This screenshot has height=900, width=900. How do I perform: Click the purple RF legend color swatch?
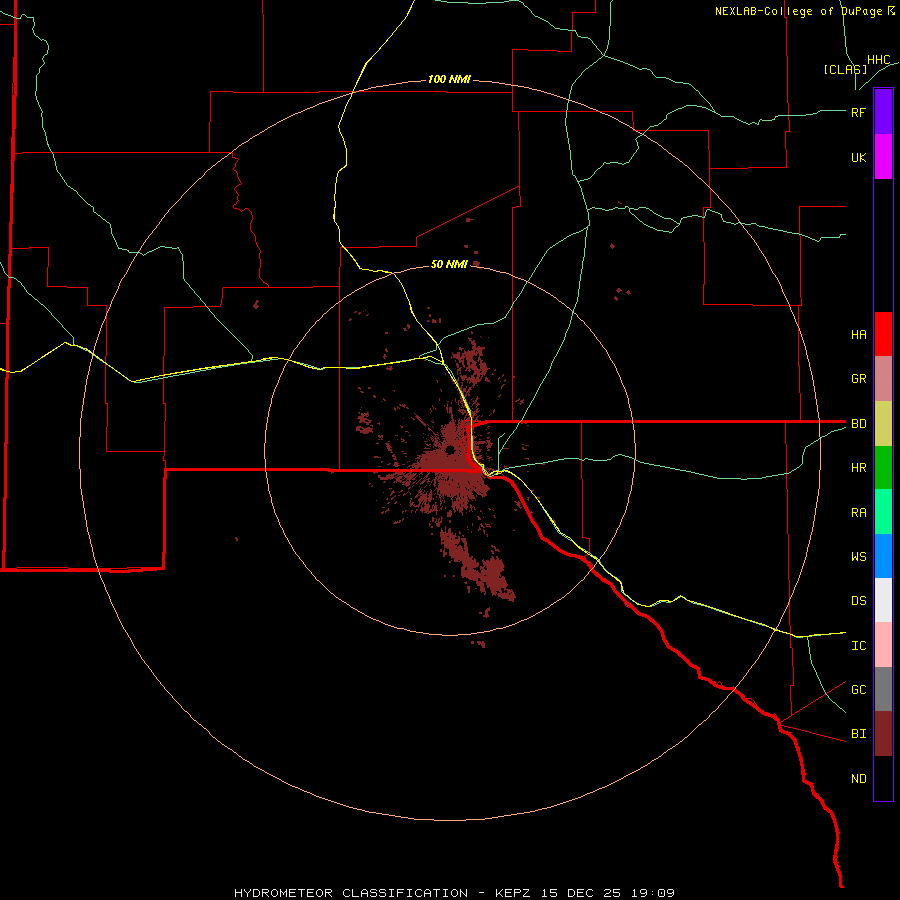(x=883, y=112)
